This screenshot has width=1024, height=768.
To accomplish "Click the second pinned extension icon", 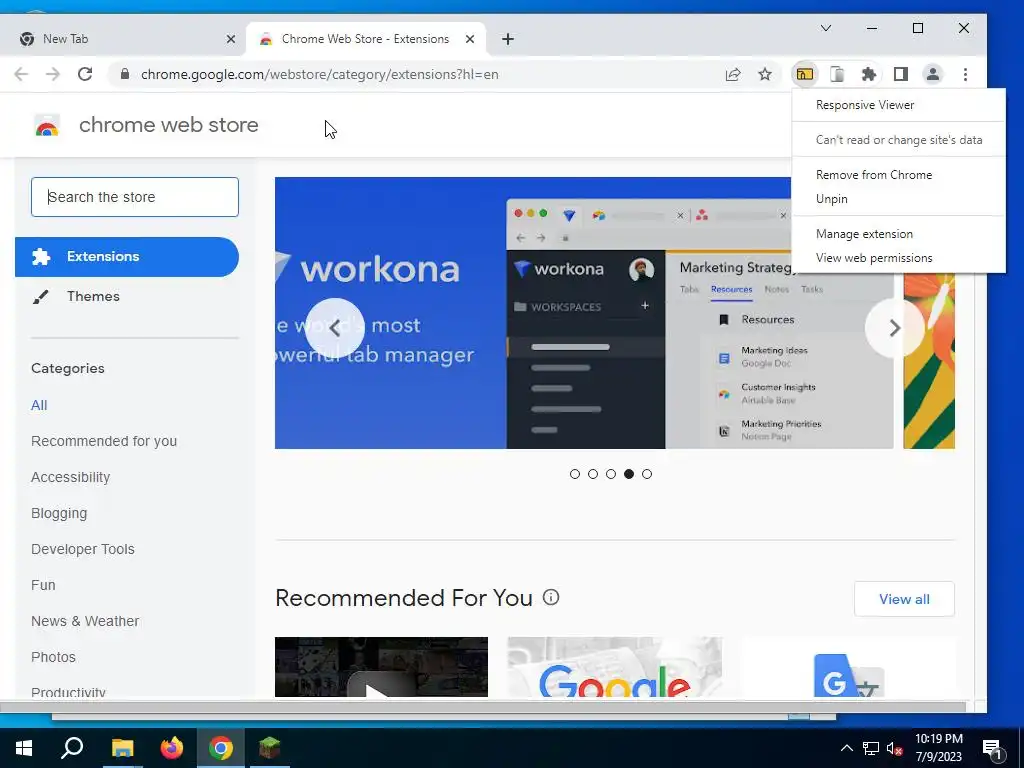I will tap(837, 74).
